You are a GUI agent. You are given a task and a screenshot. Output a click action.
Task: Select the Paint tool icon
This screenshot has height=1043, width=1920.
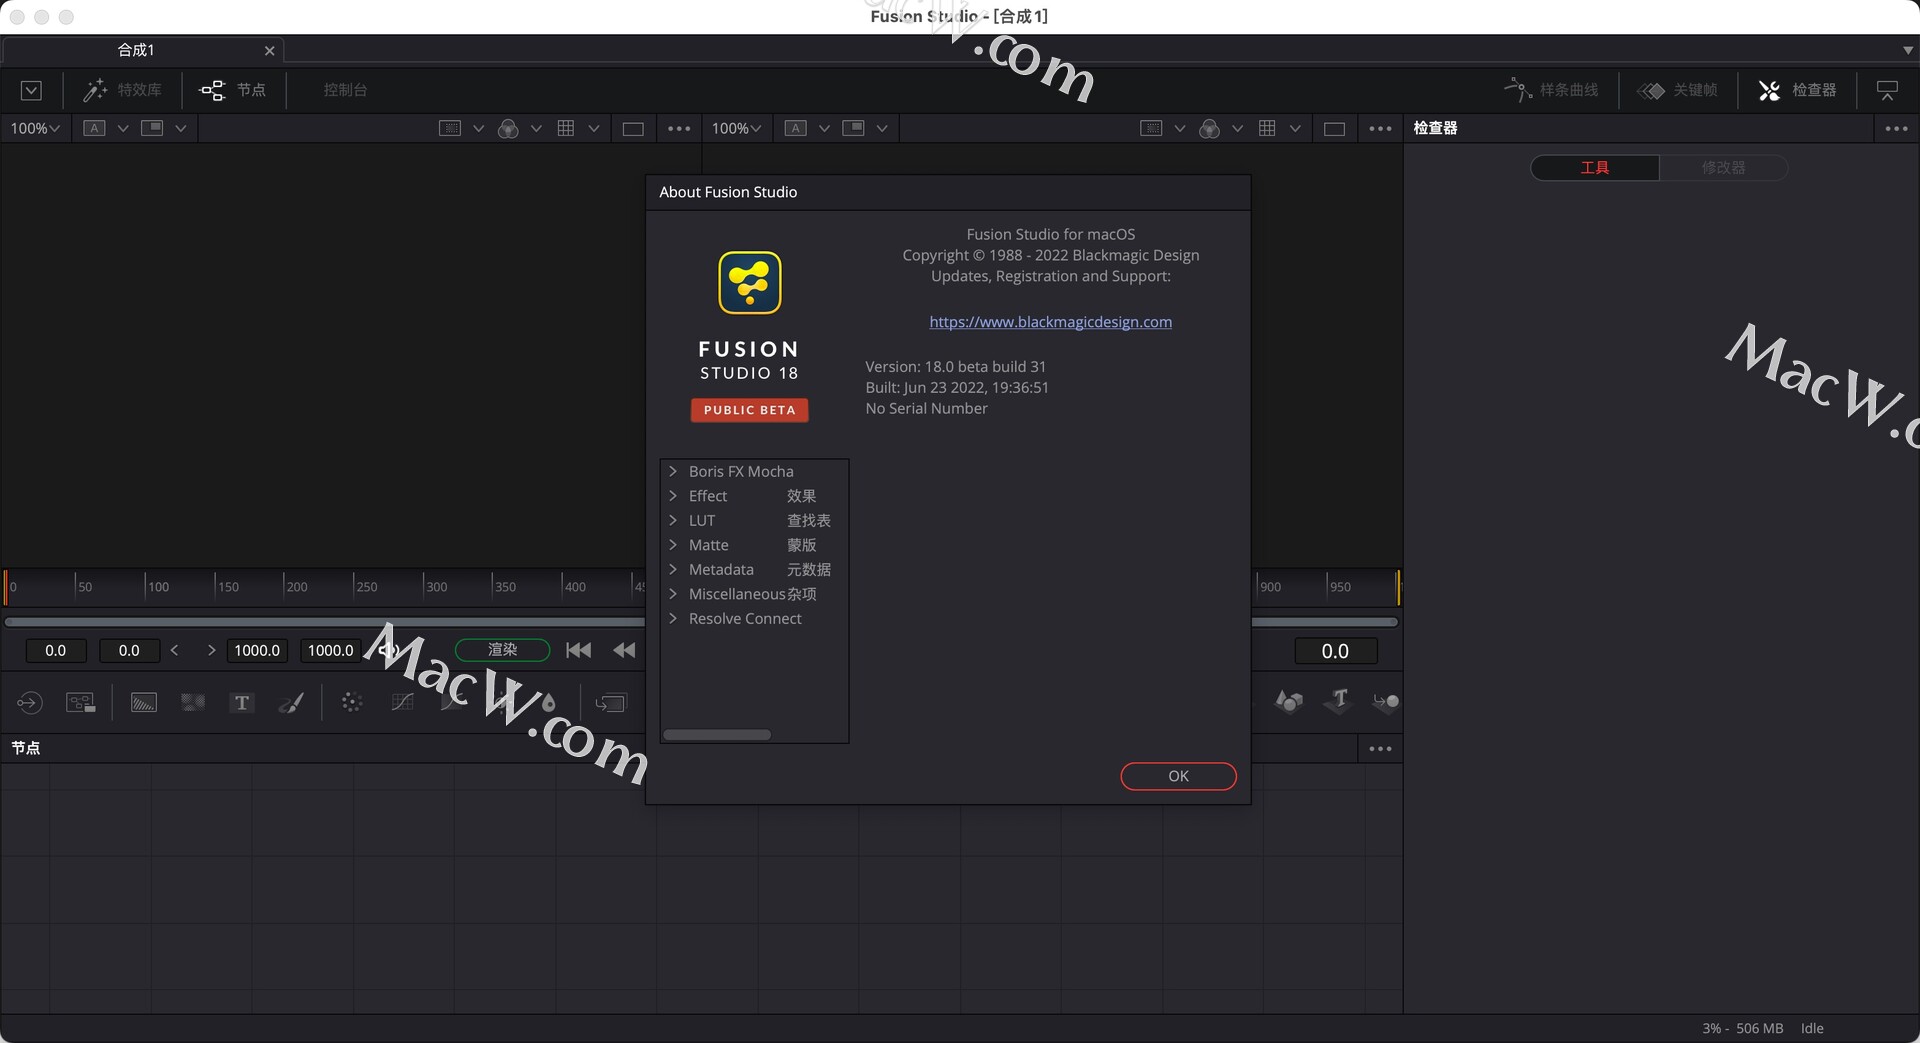tap(291, 702)
